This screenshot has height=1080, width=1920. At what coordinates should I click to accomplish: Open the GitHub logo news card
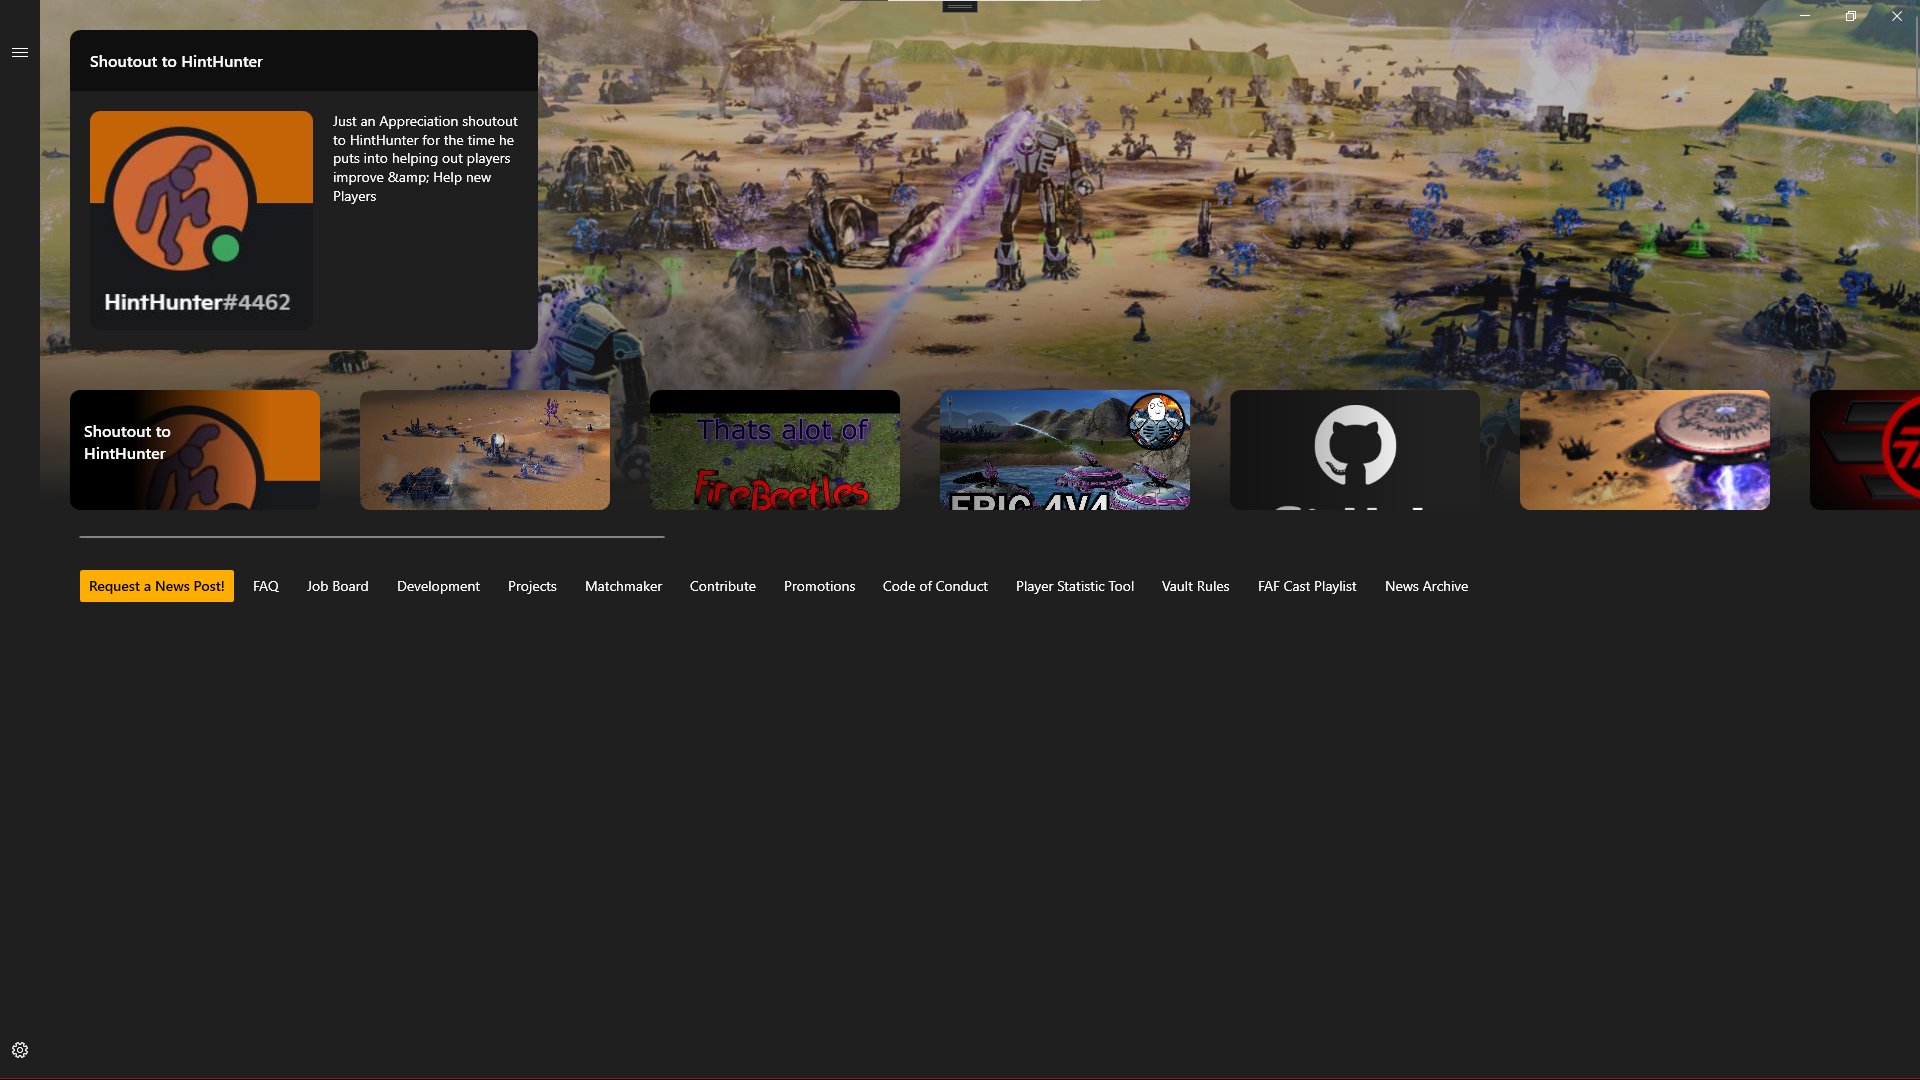[x=1355, y=450]
